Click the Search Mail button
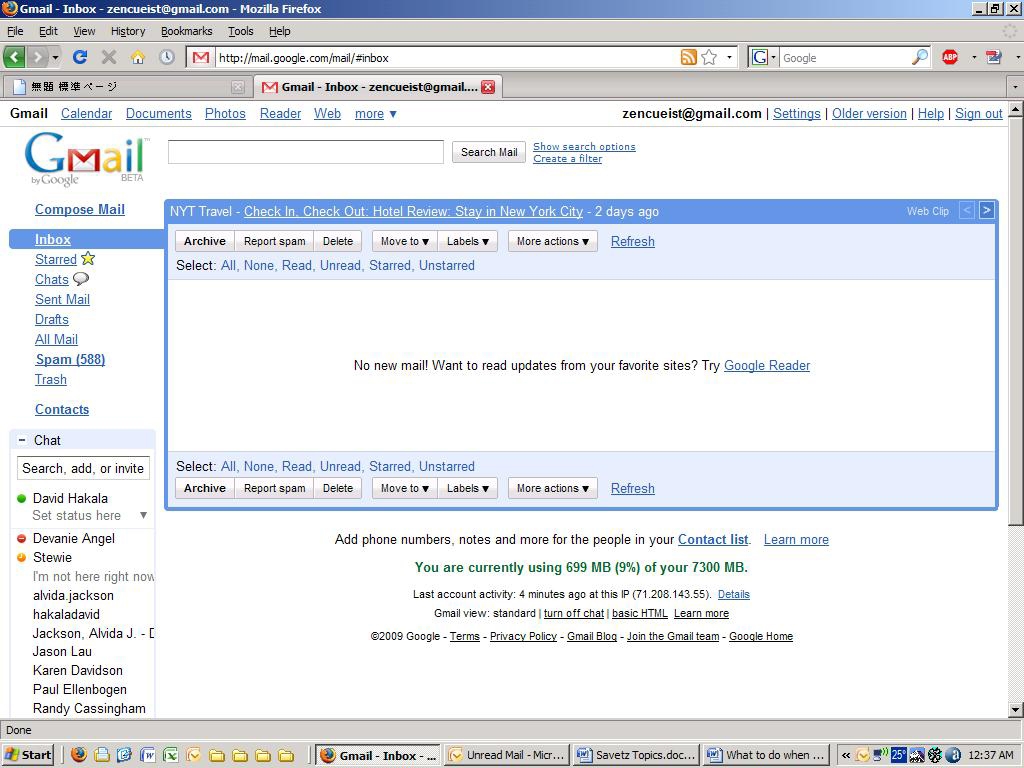 (x=488, y=152)
